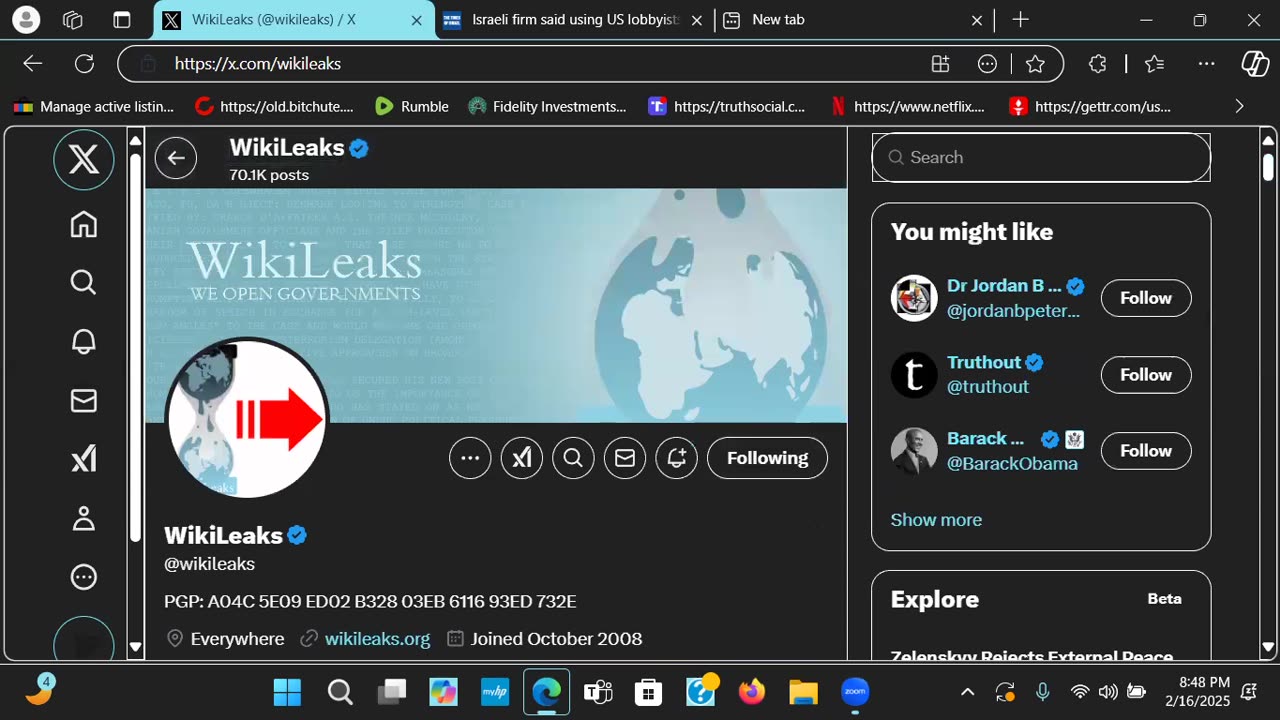
Task: Open Windows taskbar search
Action: point(340,692)
